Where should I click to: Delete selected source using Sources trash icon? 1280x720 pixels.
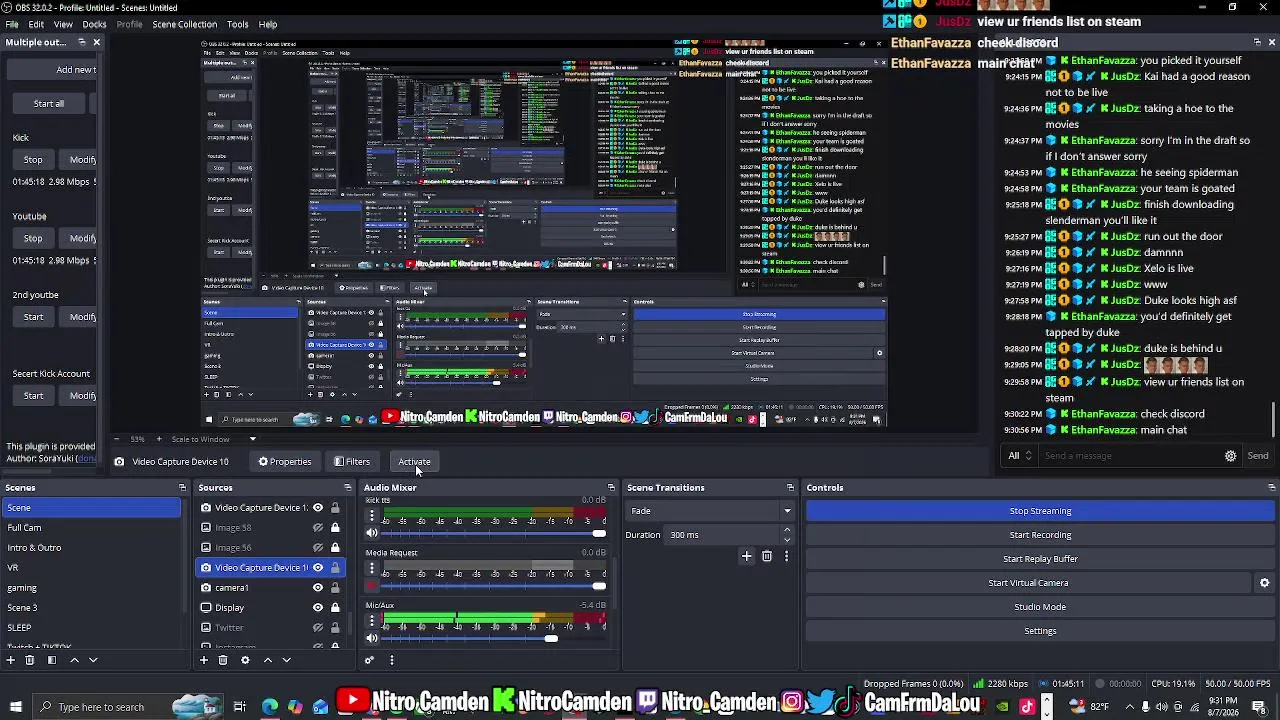click(x=223, y=660)
